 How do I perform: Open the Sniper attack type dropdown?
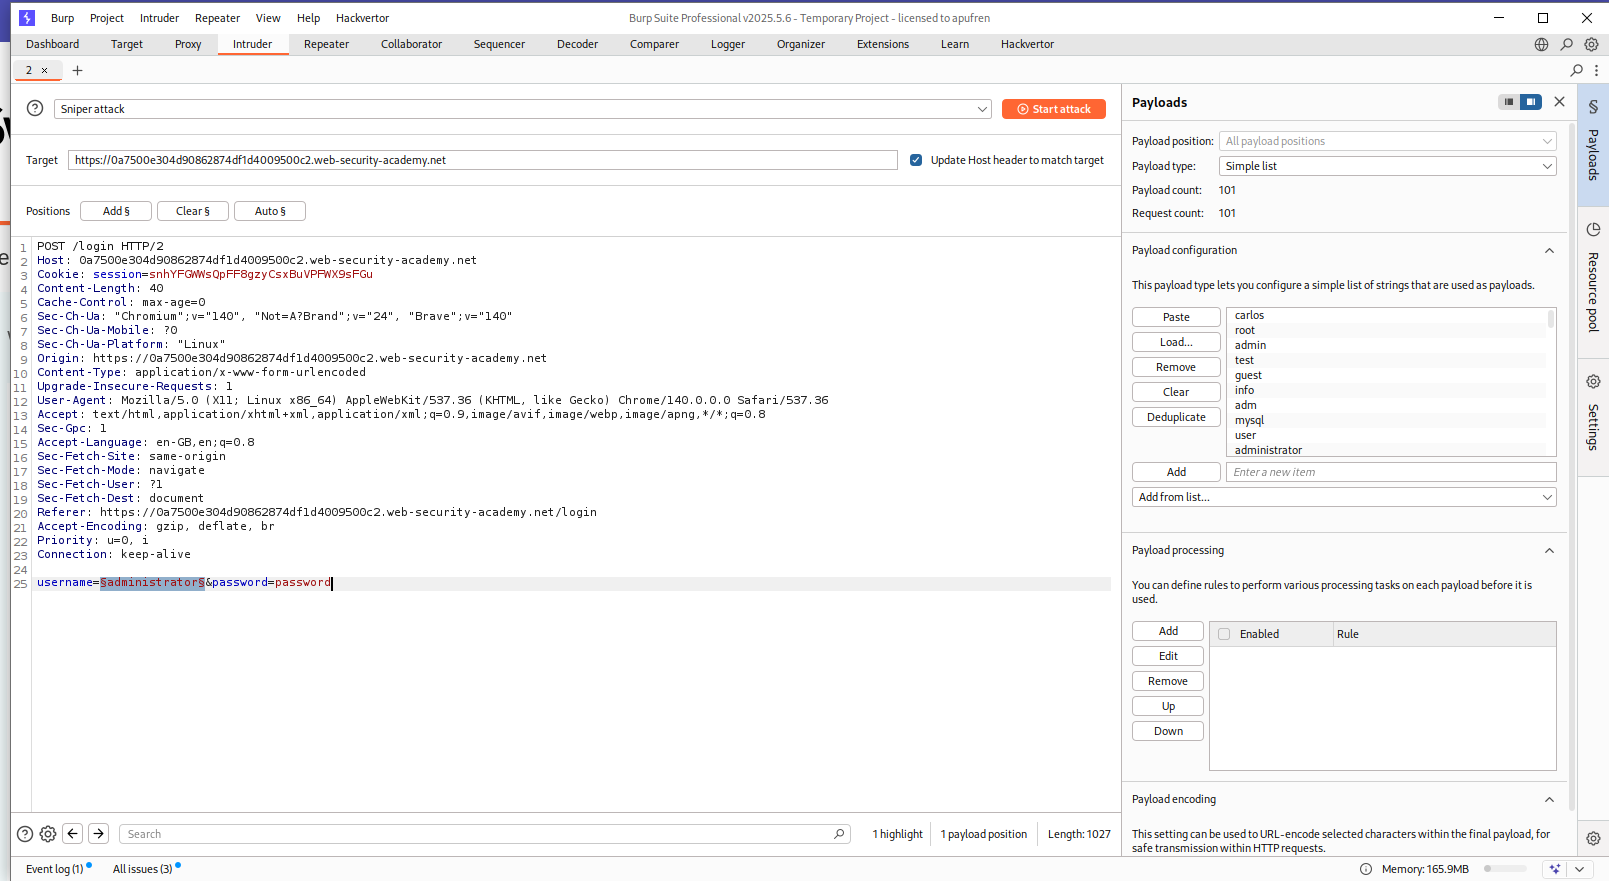(x=522, y=109)
